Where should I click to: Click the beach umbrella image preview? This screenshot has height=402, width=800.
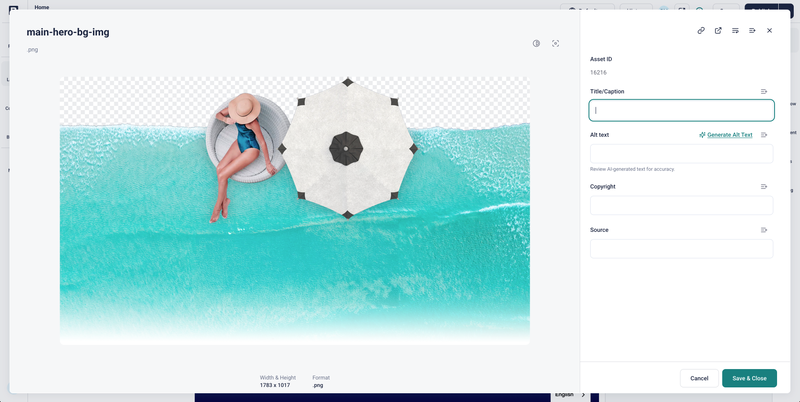[x=295, y=210]
